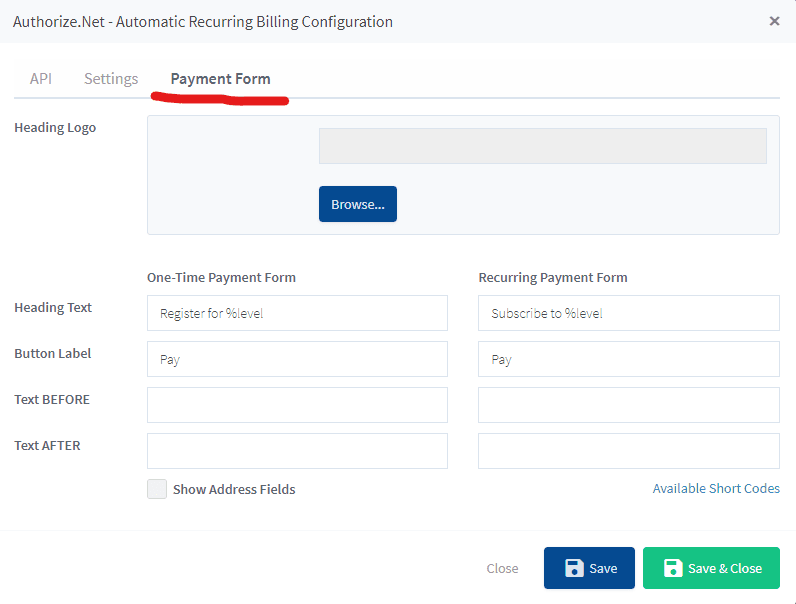This screenshot has height=604, width=796.
Task: Click the Heading Logo label
Action: [x=55, y=128]
